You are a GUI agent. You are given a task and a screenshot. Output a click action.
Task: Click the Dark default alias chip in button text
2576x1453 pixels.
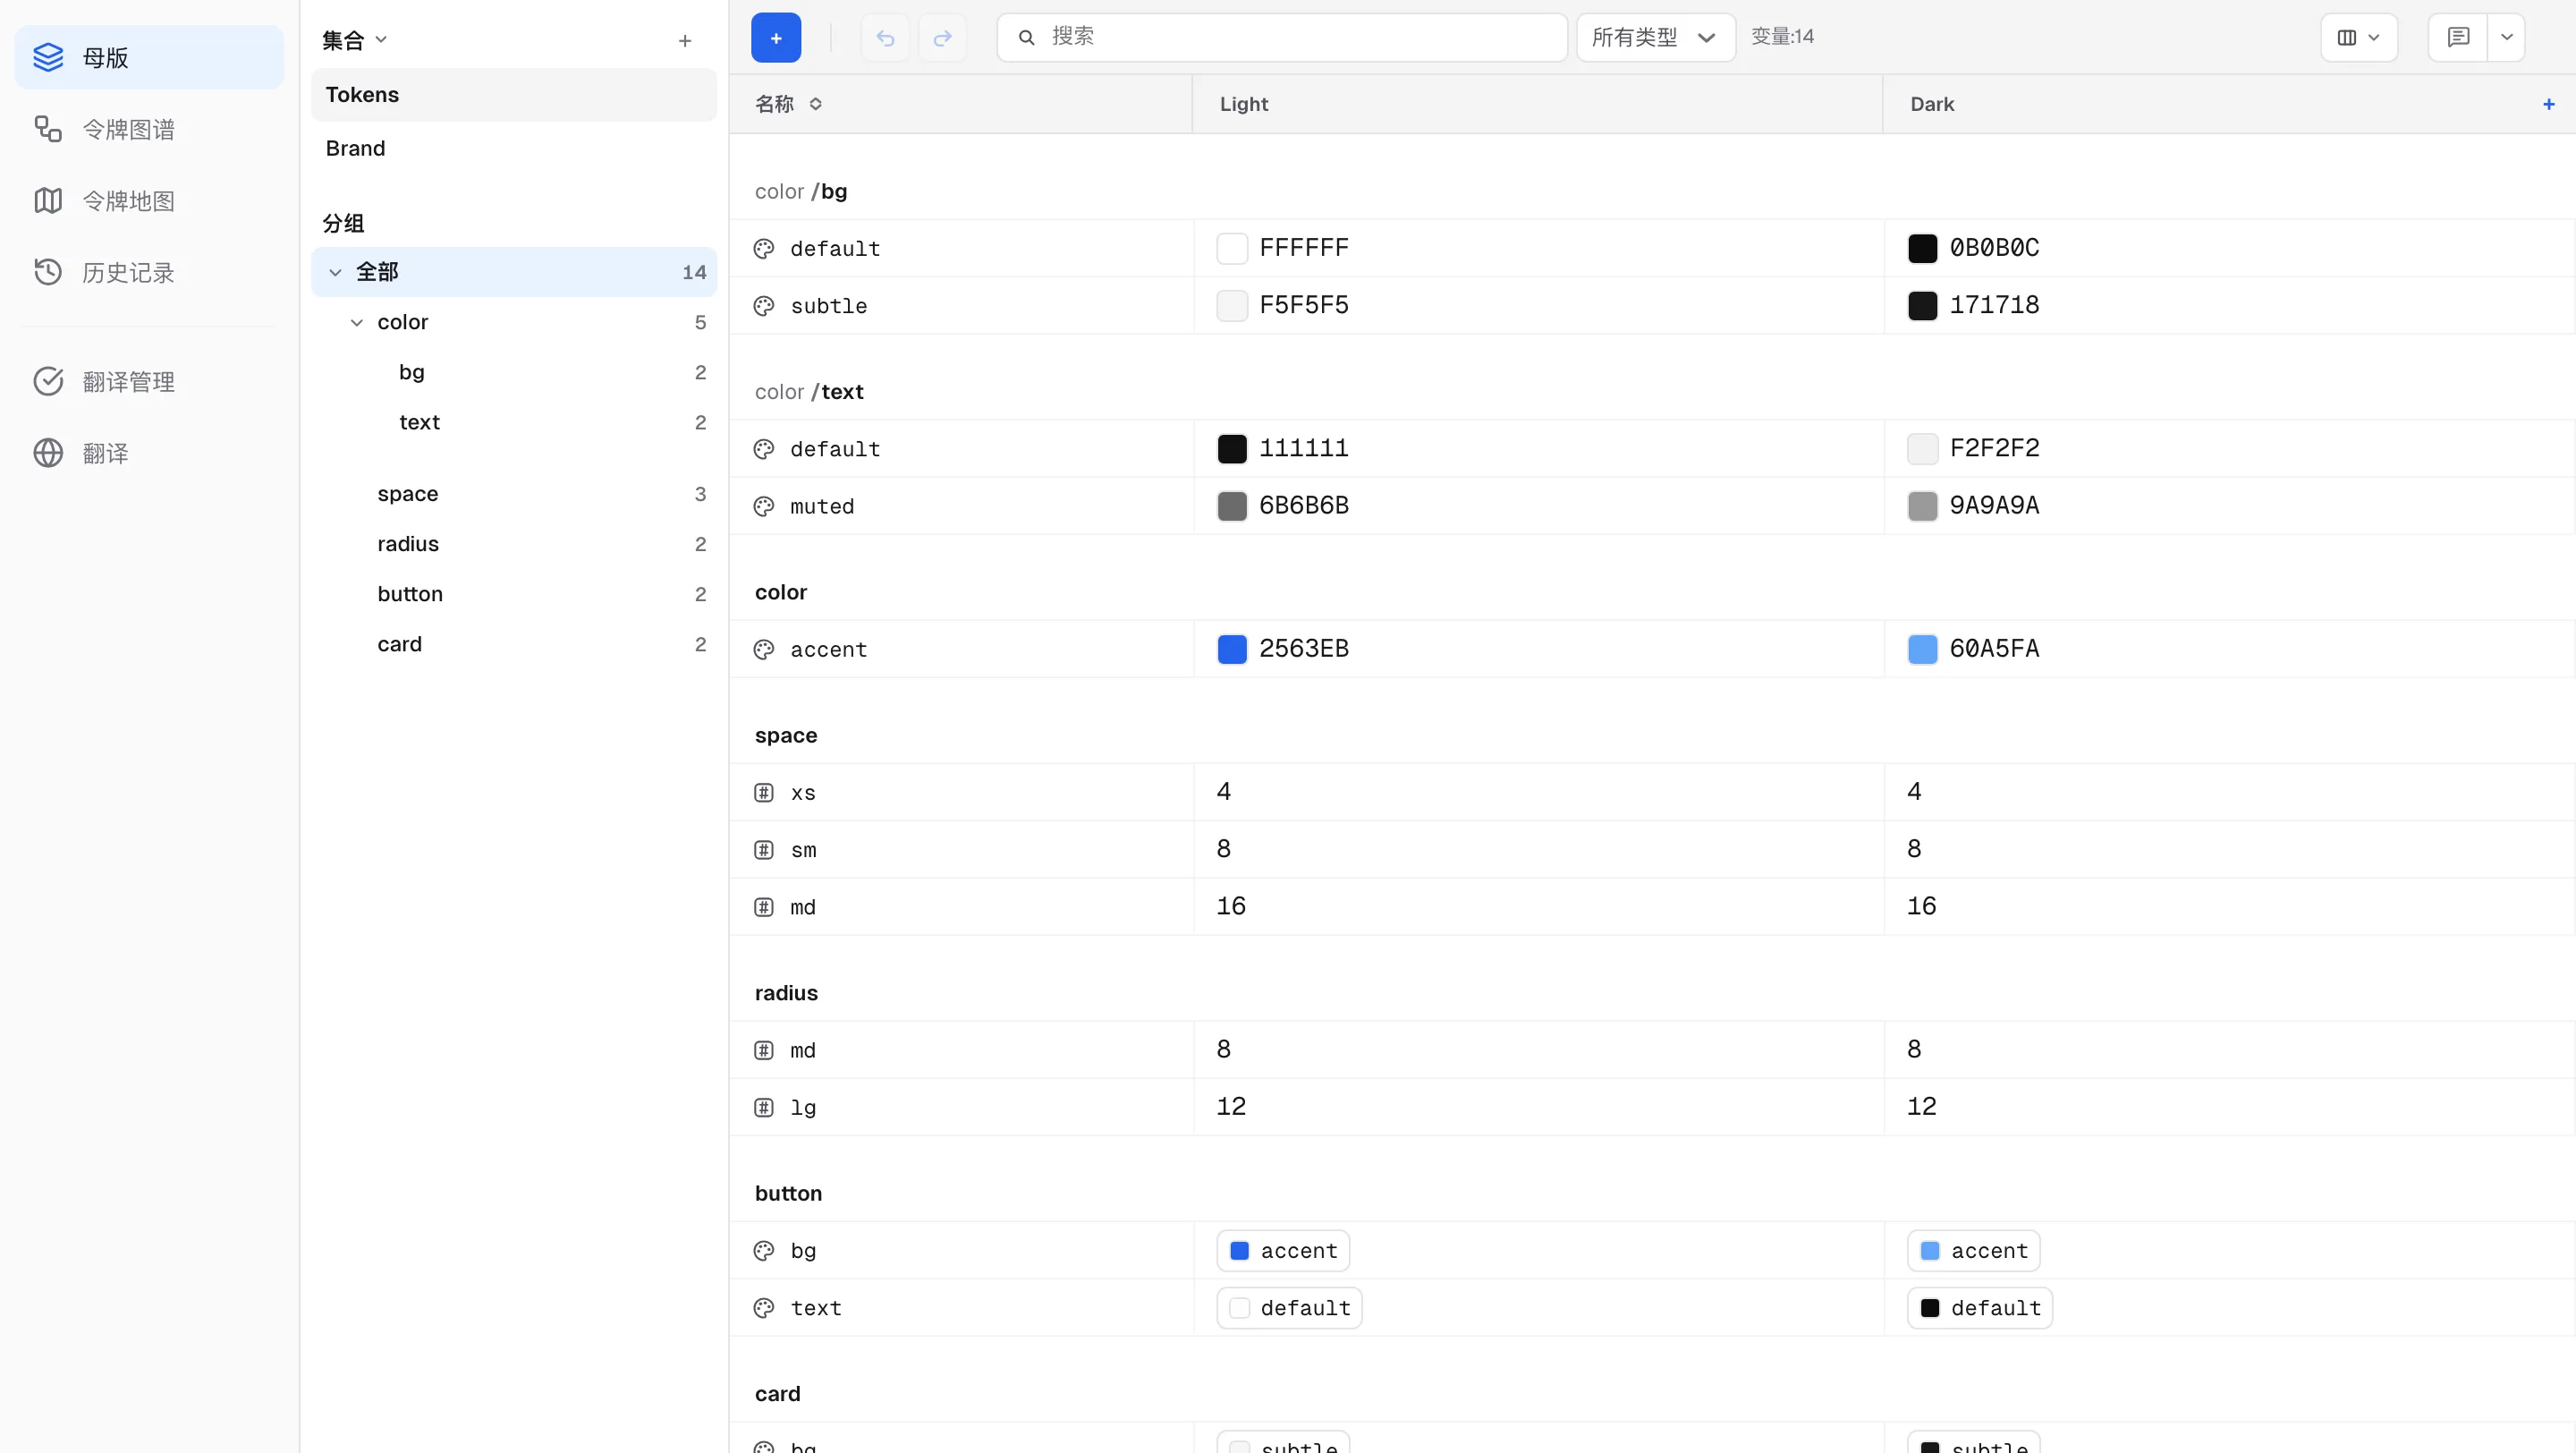coord(1979,1307)
